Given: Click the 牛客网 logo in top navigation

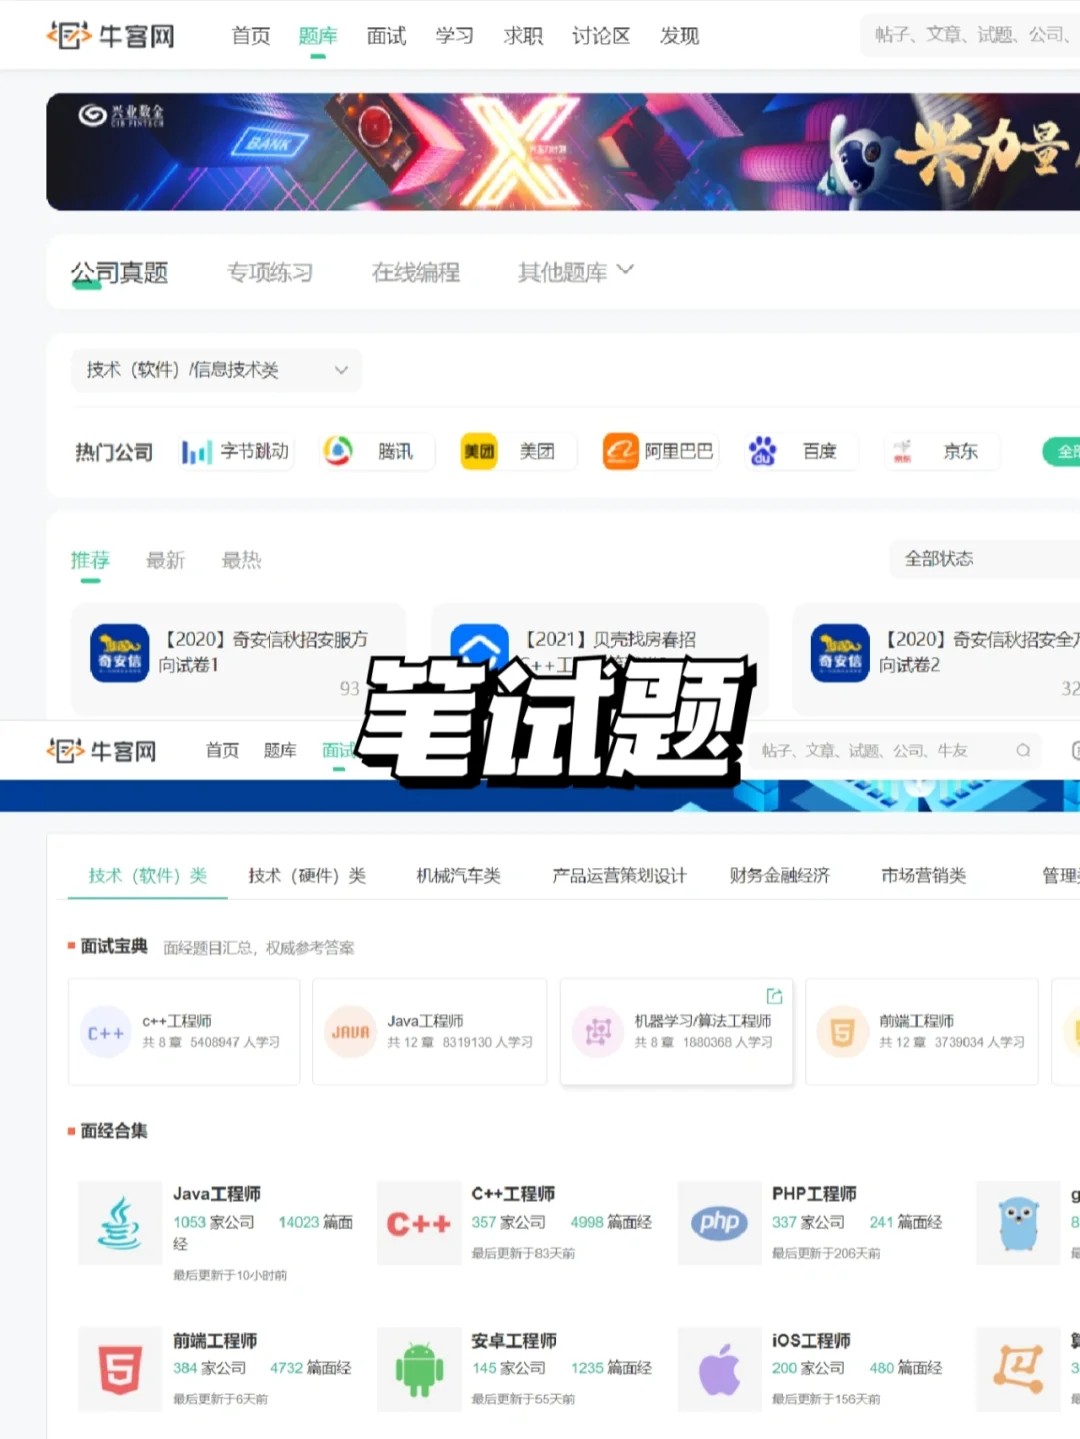Looking at the screenshot, I should tap(111, 36).
